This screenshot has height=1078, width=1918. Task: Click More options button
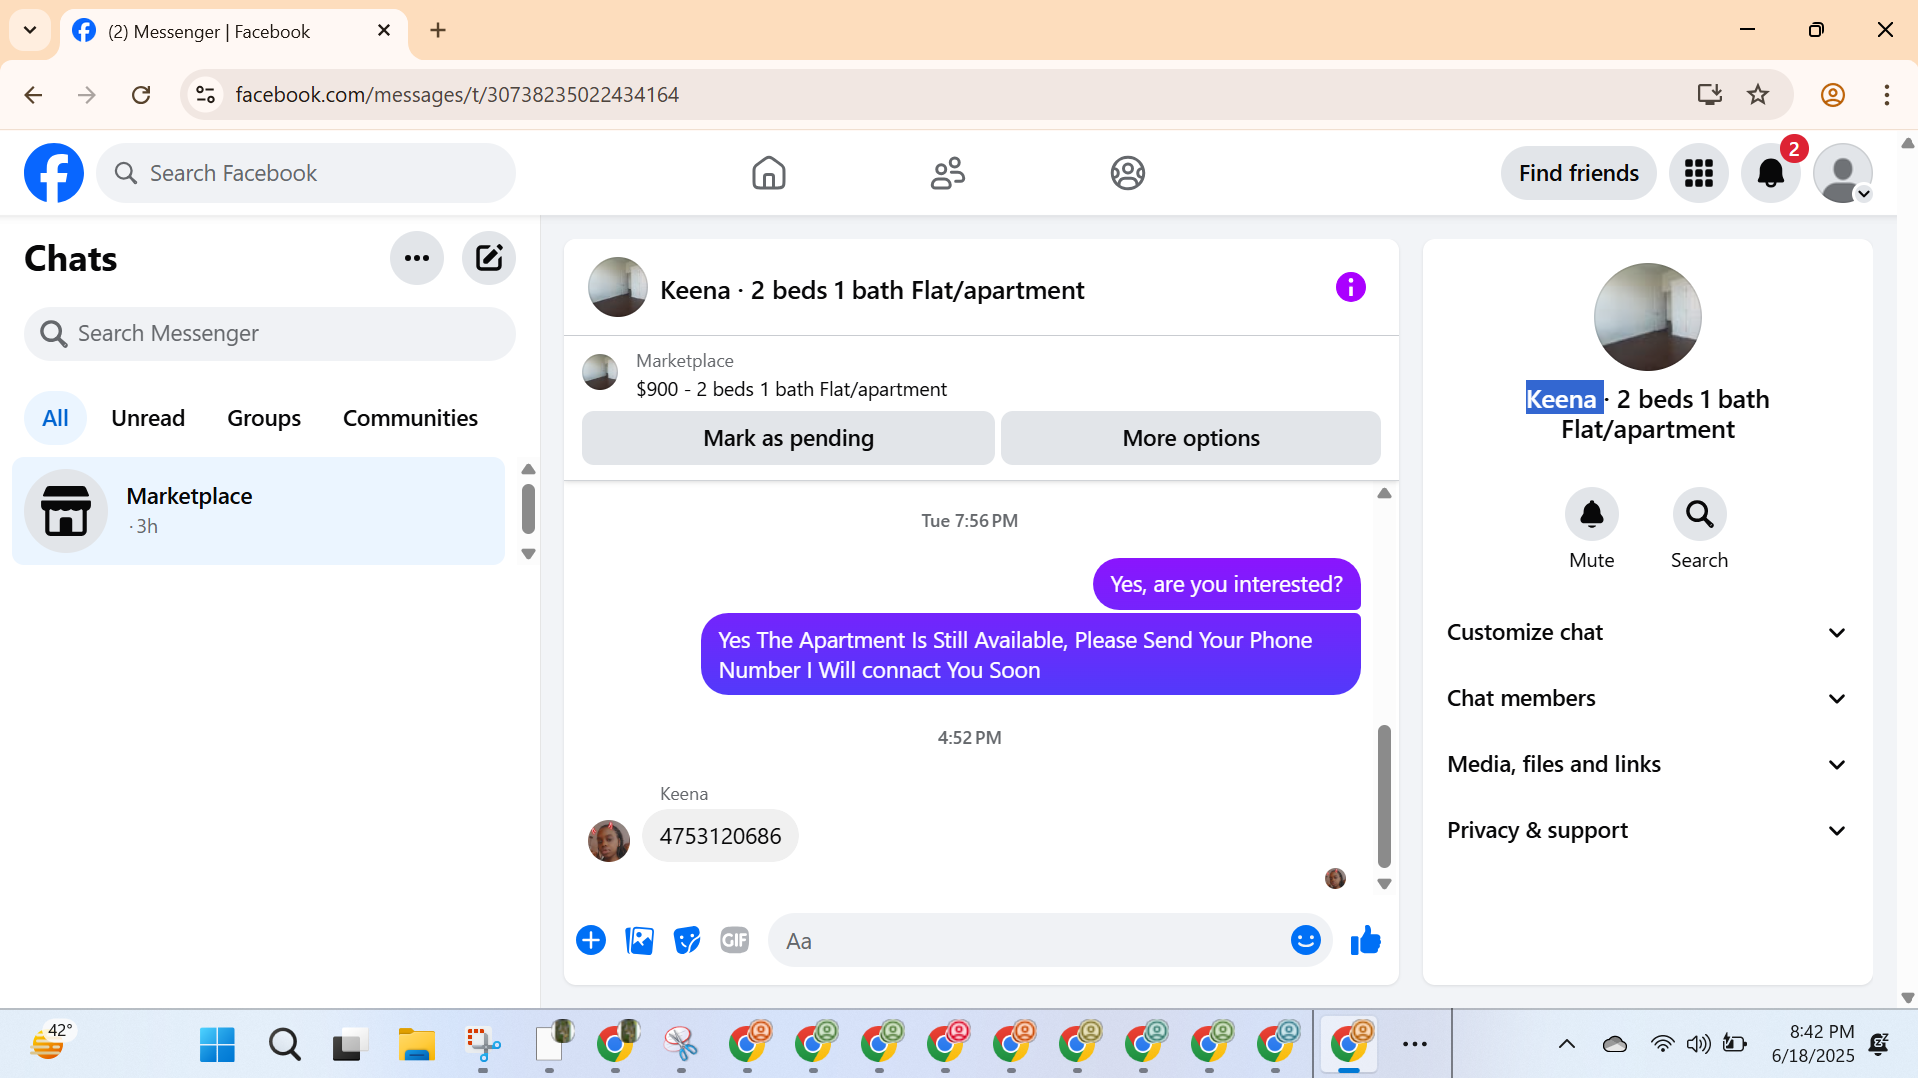(x=1190, y=438)
